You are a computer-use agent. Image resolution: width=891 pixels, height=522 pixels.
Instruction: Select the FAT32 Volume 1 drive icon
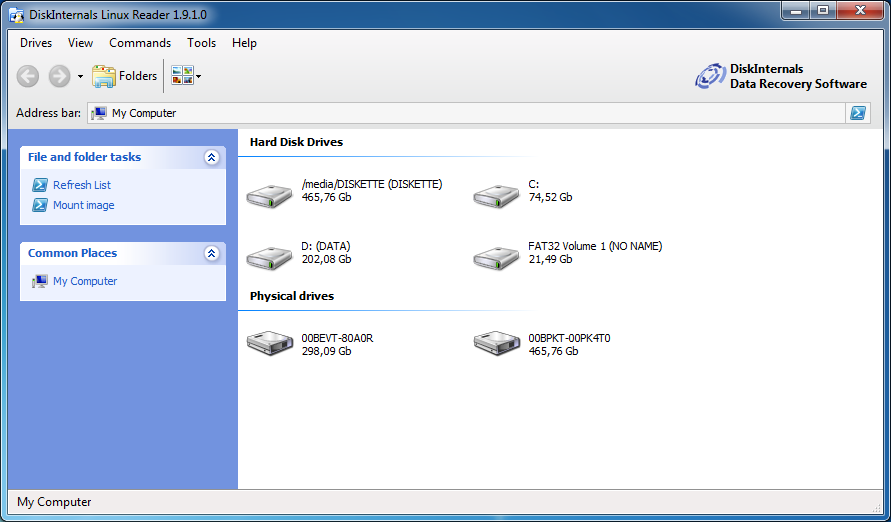tap(496, 257)
